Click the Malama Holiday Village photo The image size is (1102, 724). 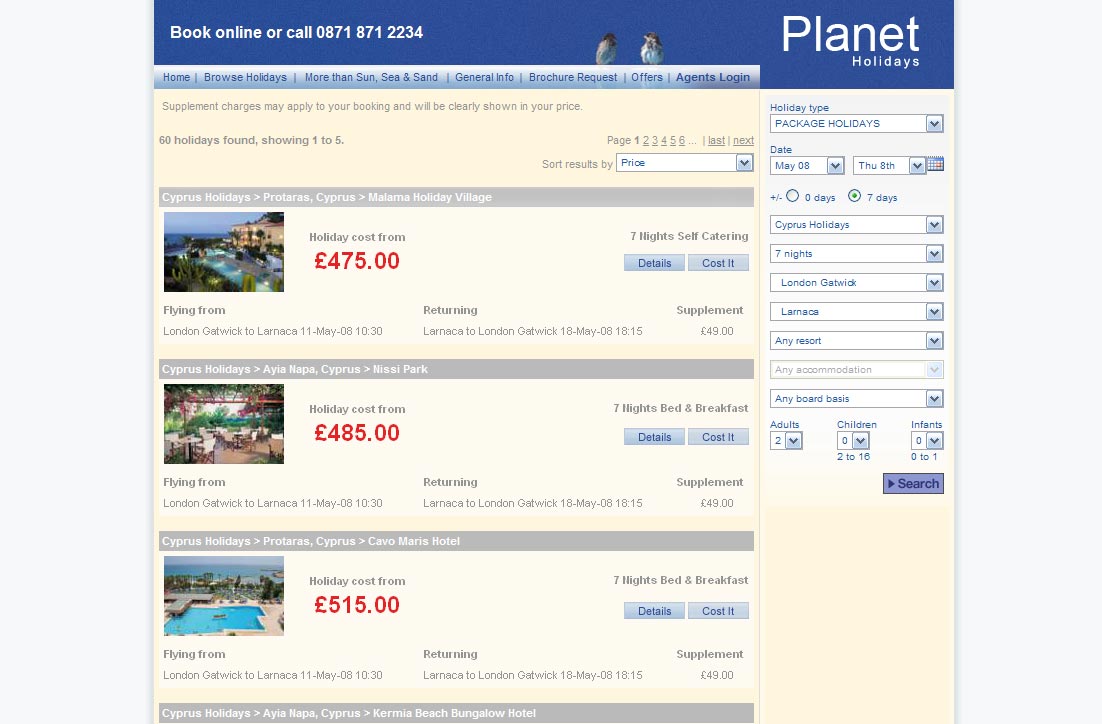tap(224, 252)
